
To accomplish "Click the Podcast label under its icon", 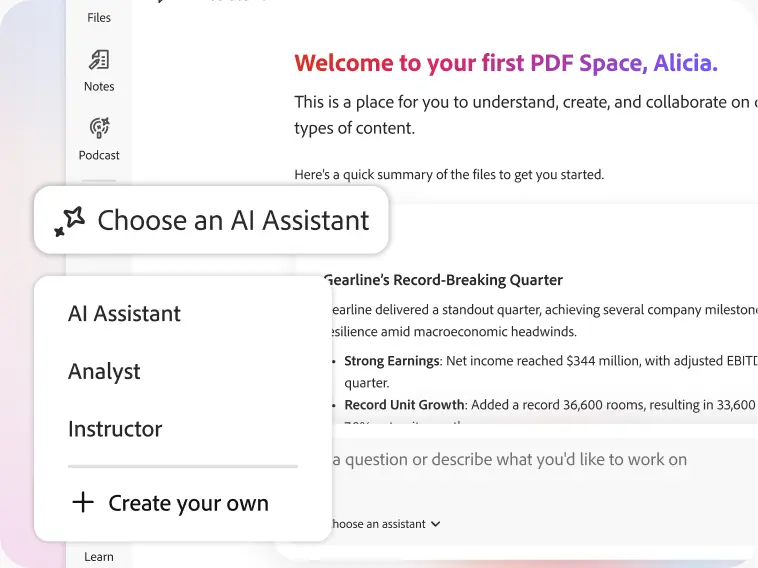I will click(99, 155).
